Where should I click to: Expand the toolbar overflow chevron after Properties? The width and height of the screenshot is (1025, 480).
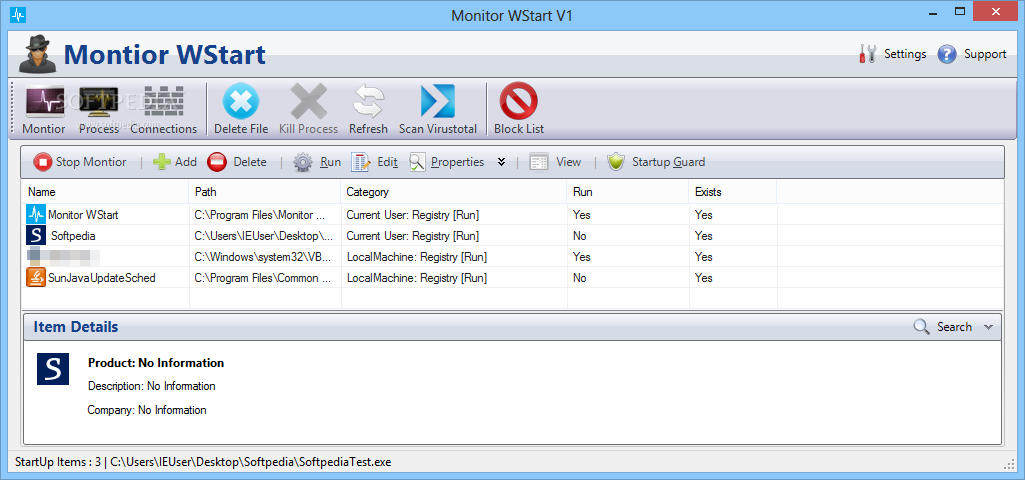[x=501, y=162]
